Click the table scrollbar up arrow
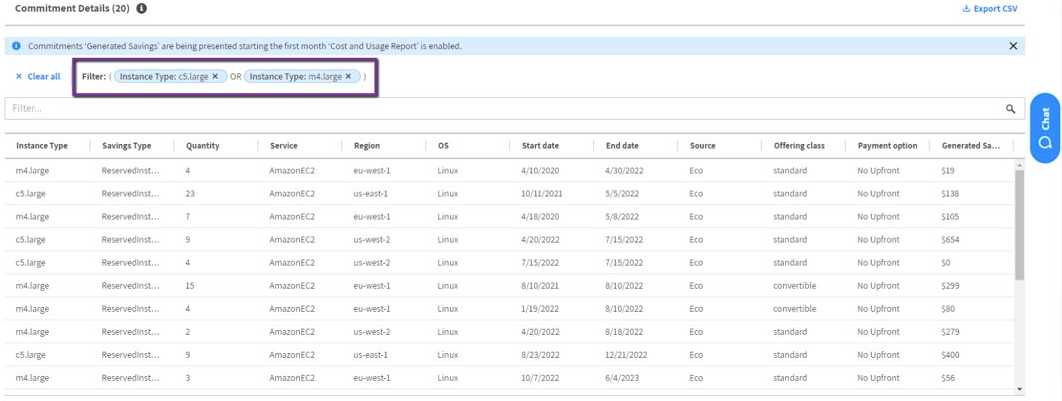Screen dimensions: 1062x401 pos(1019,165)
